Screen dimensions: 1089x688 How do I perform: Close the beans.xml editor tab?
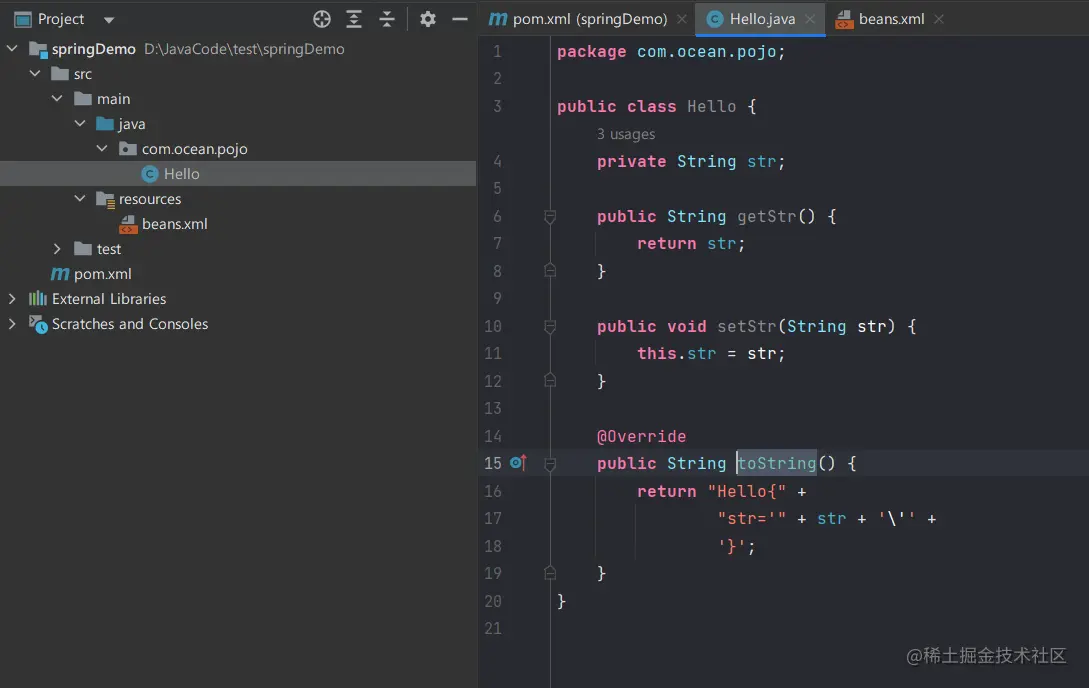[x=939, y=19]
